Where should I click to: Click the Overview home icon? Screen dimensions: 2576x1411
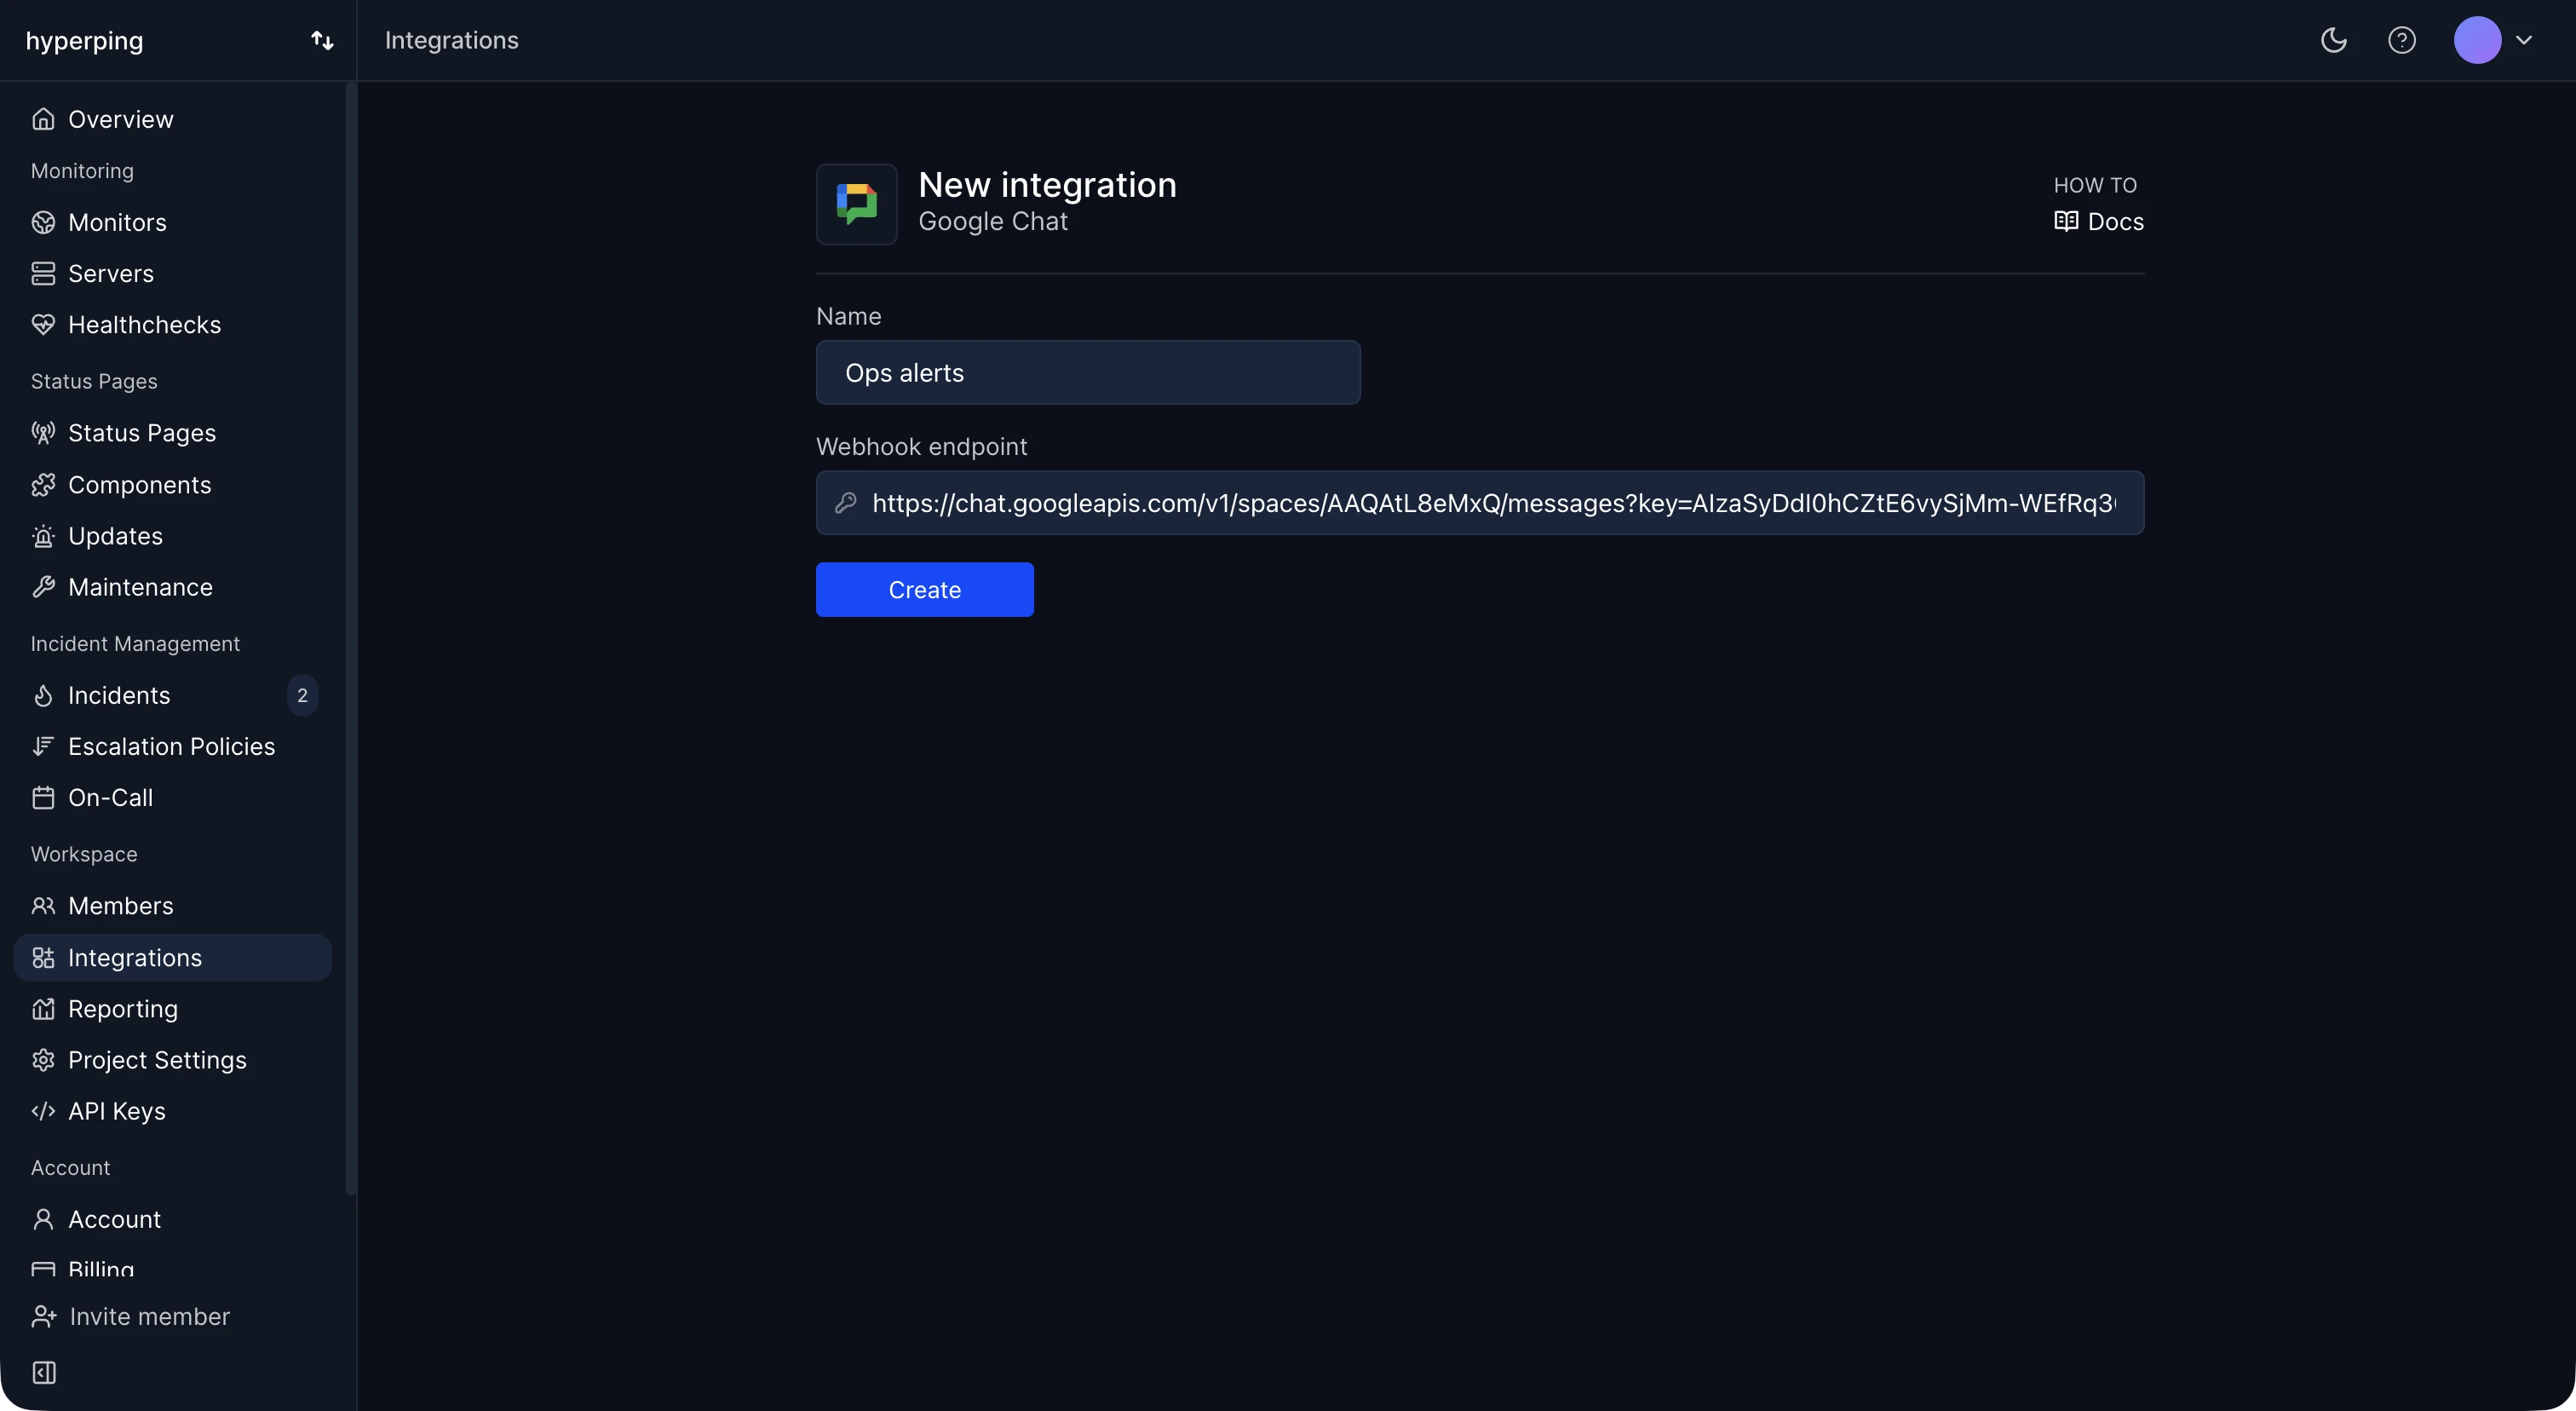(x=43, y=119)
